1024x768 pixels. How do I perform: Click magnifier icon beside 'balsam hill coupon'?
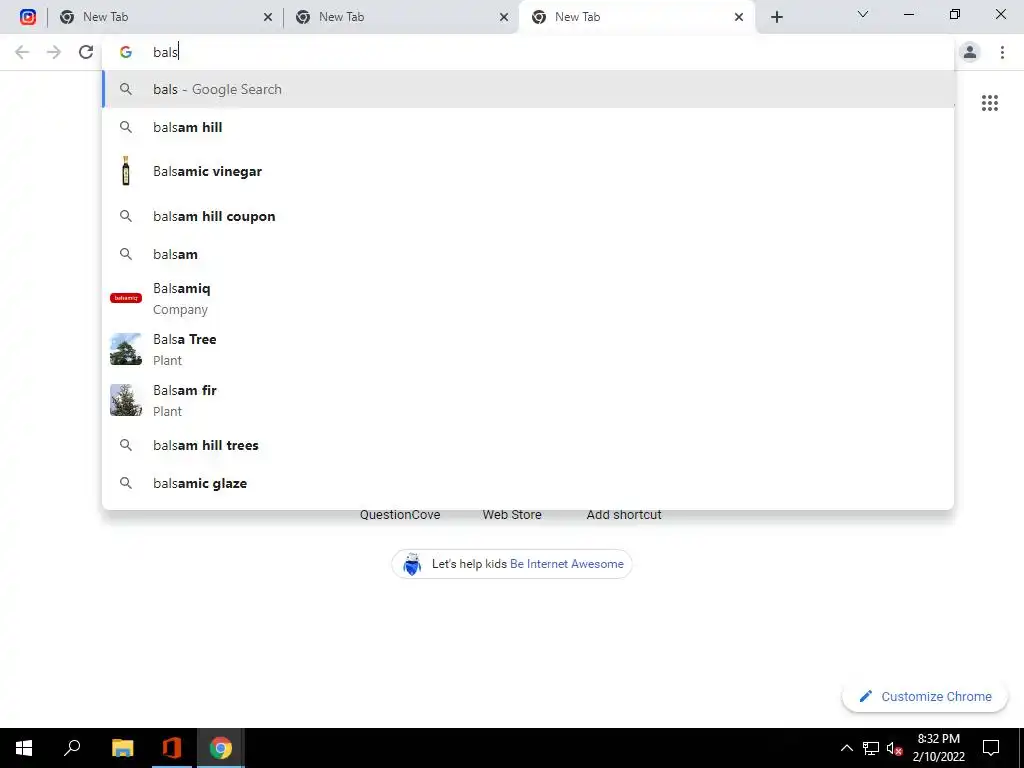pyautogui.click(x=126, y=216)
